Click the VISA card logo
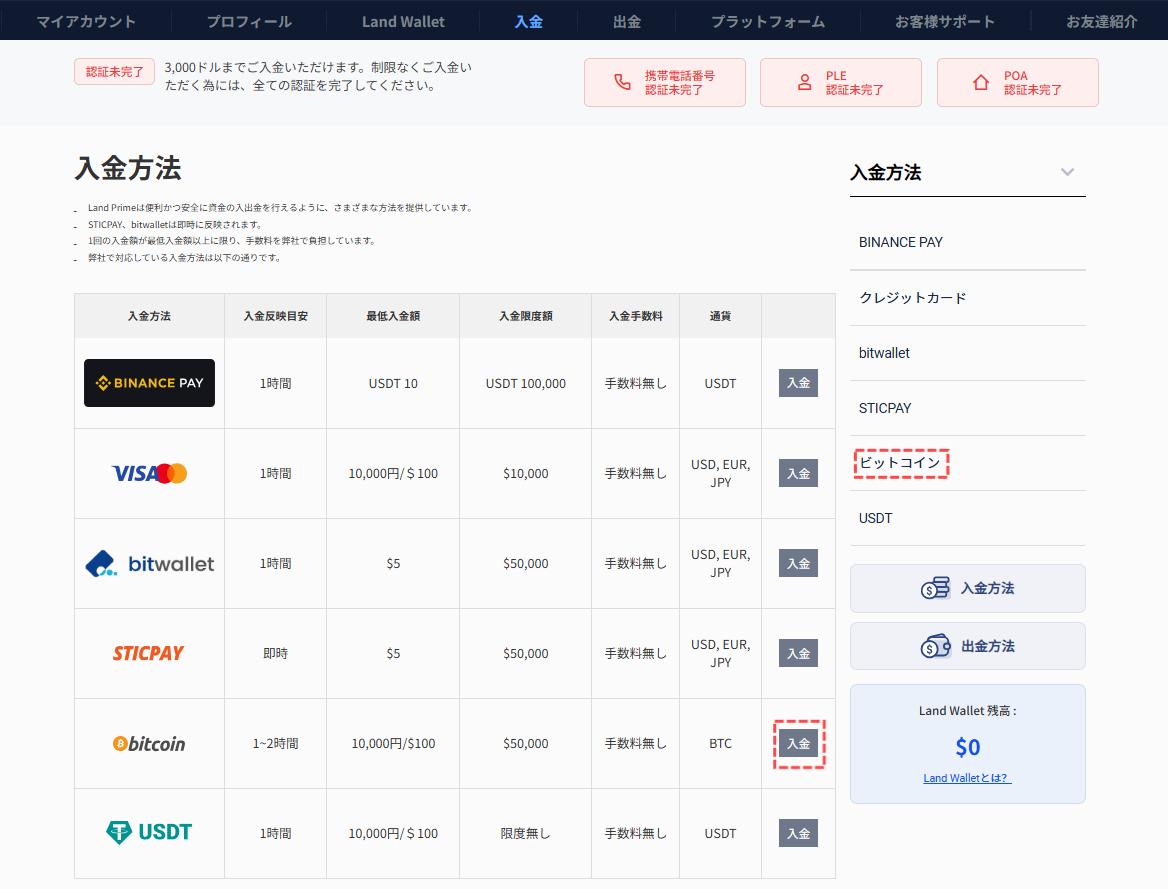Viewport: 1168px width, 889px height. click(149, 472)
